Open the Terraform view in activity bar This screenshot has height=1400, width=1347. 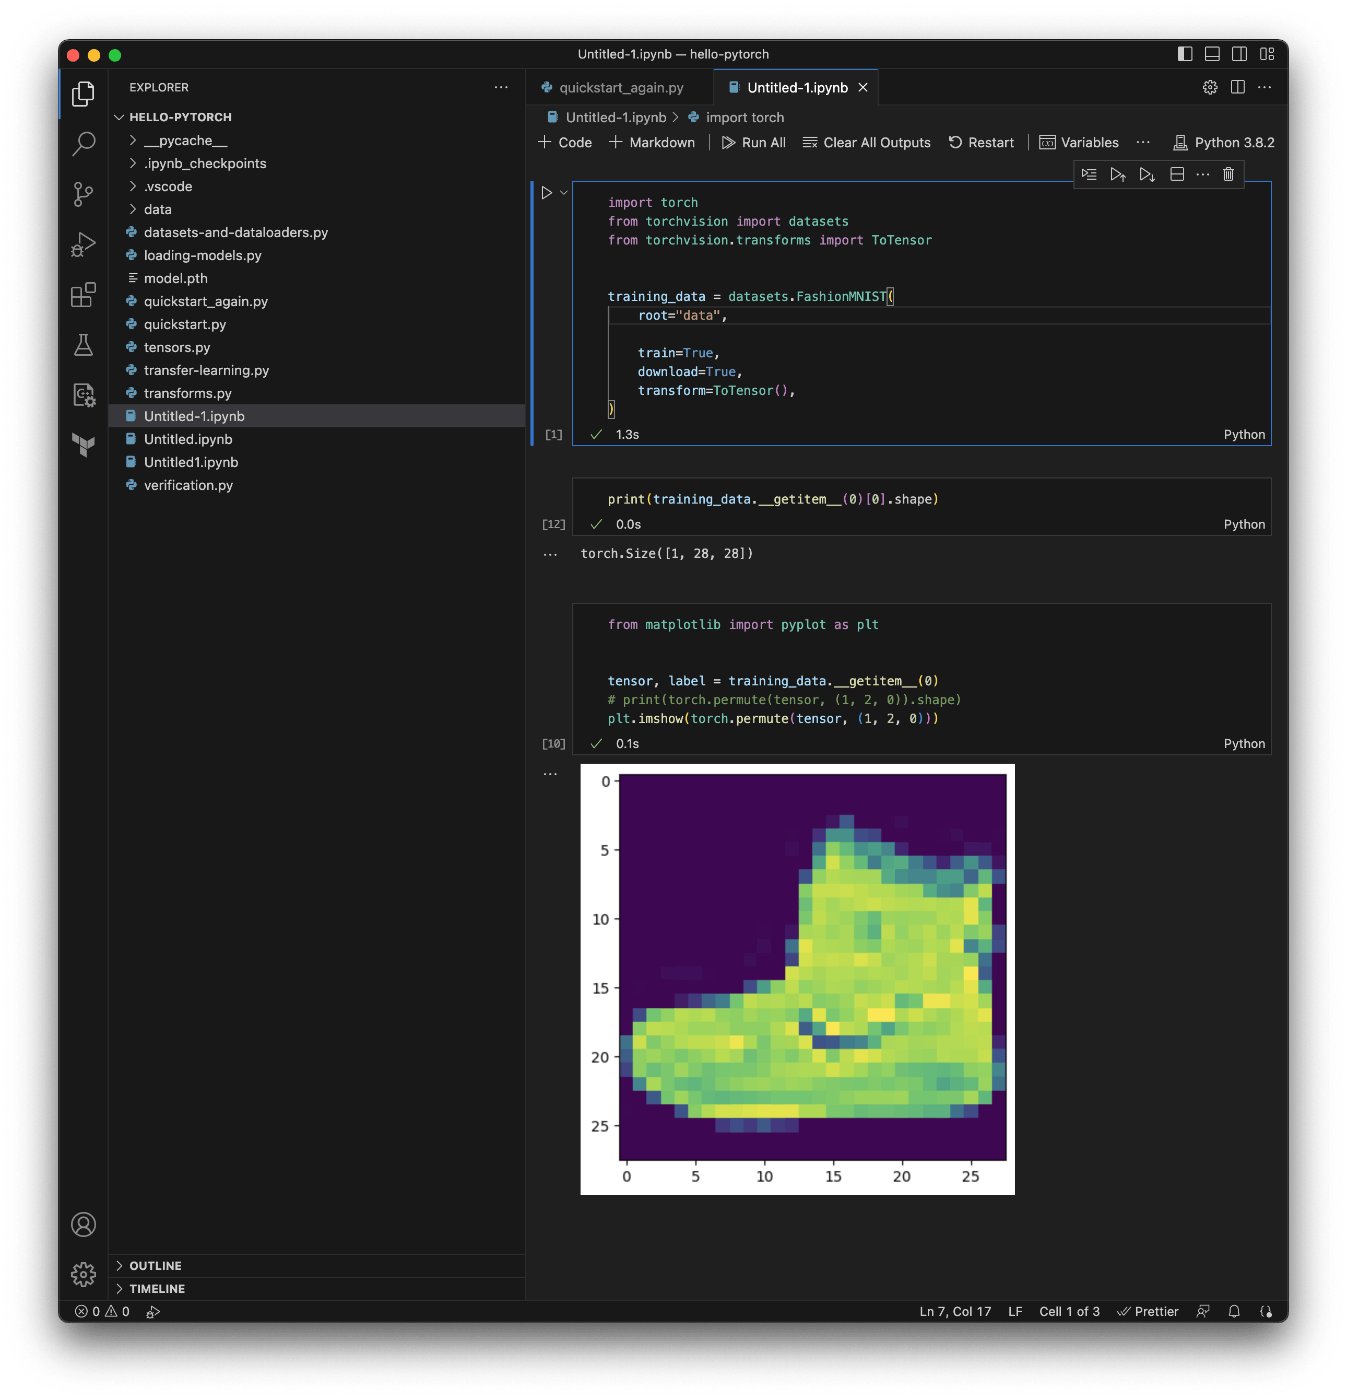(84, 445)
